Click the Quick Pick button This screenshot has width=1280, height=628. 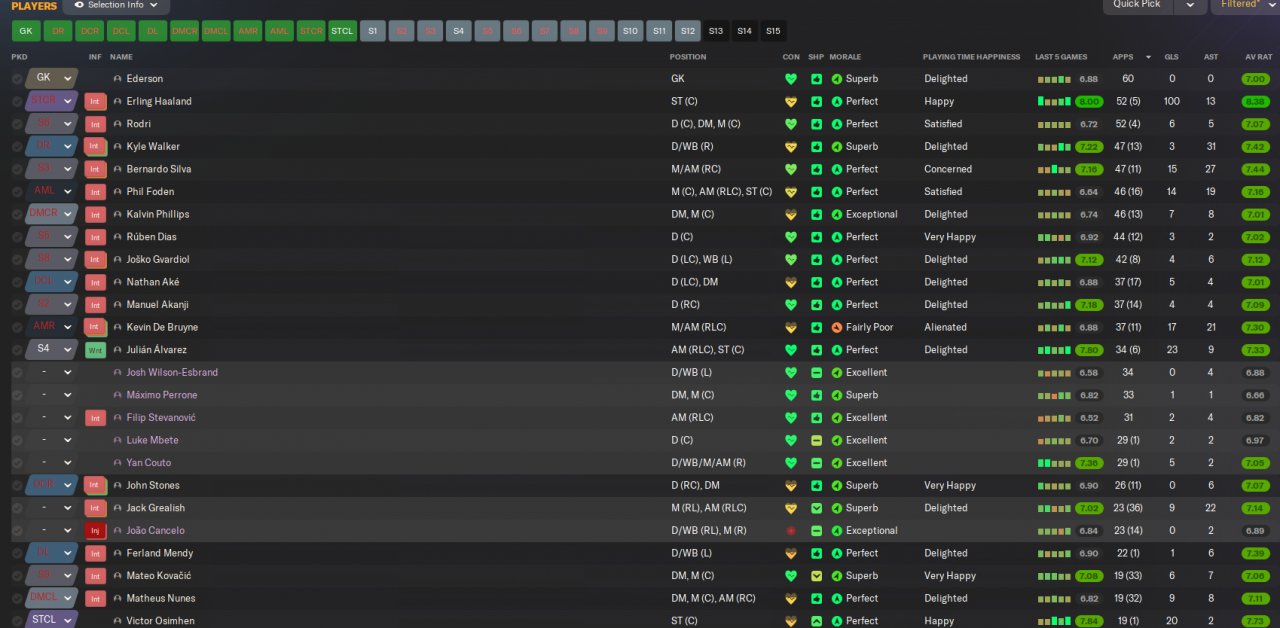(1137, 4)
